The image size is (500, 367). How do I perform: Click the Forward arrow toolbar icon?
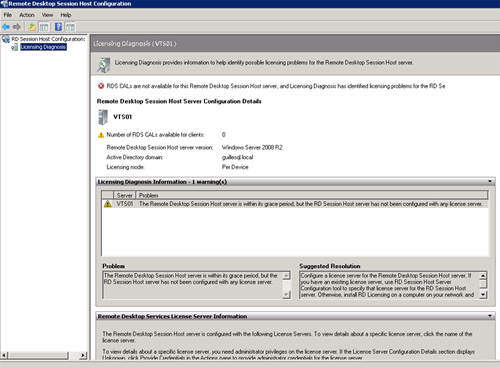17,27
